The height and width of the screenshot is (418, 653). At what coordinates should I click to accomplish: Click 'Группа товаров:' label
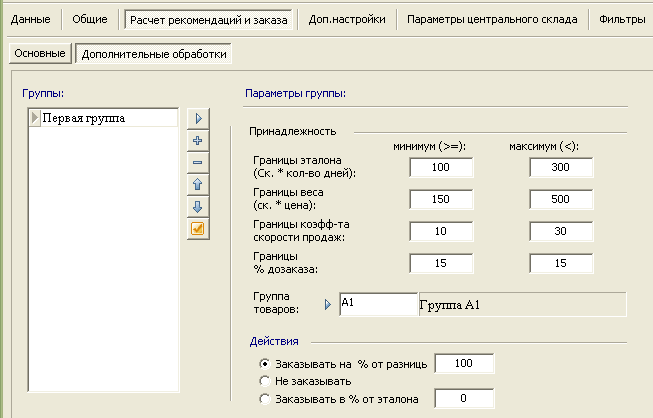pyautogui.click(x=276, y=303)
